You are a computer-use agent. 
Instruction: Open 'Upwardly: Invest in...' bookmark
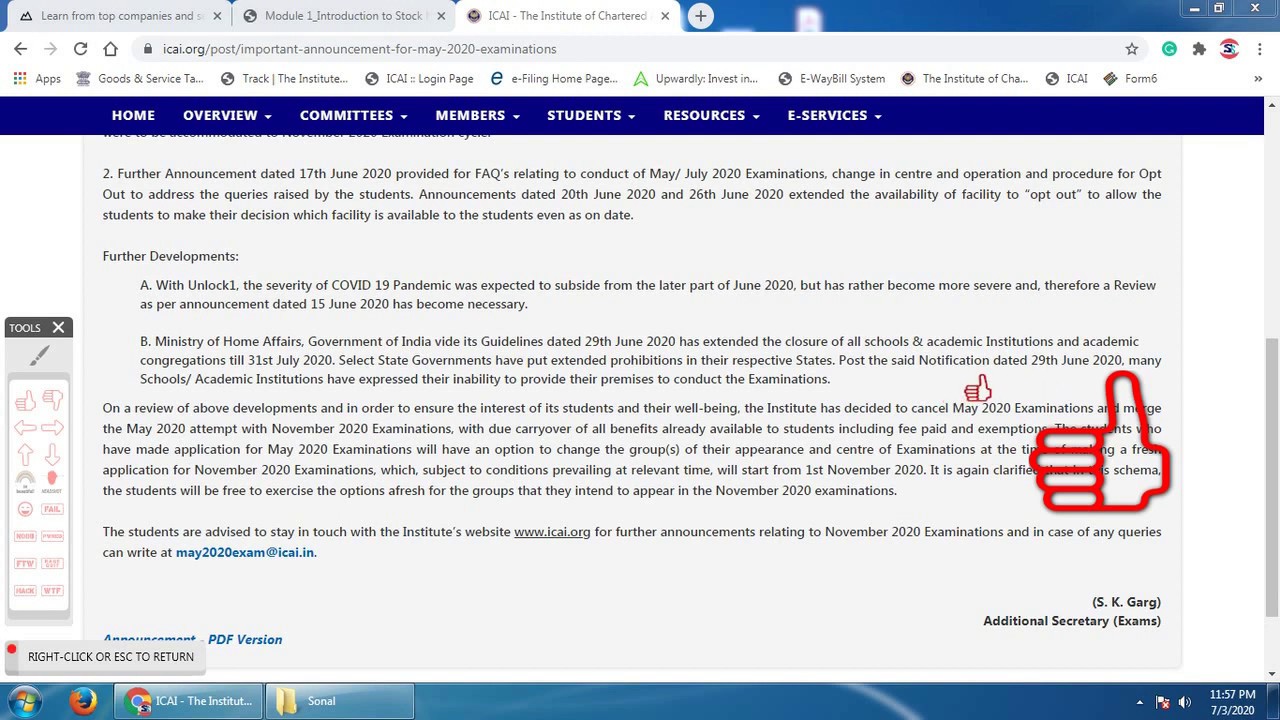pyautogui.click(x=695, y=78)
